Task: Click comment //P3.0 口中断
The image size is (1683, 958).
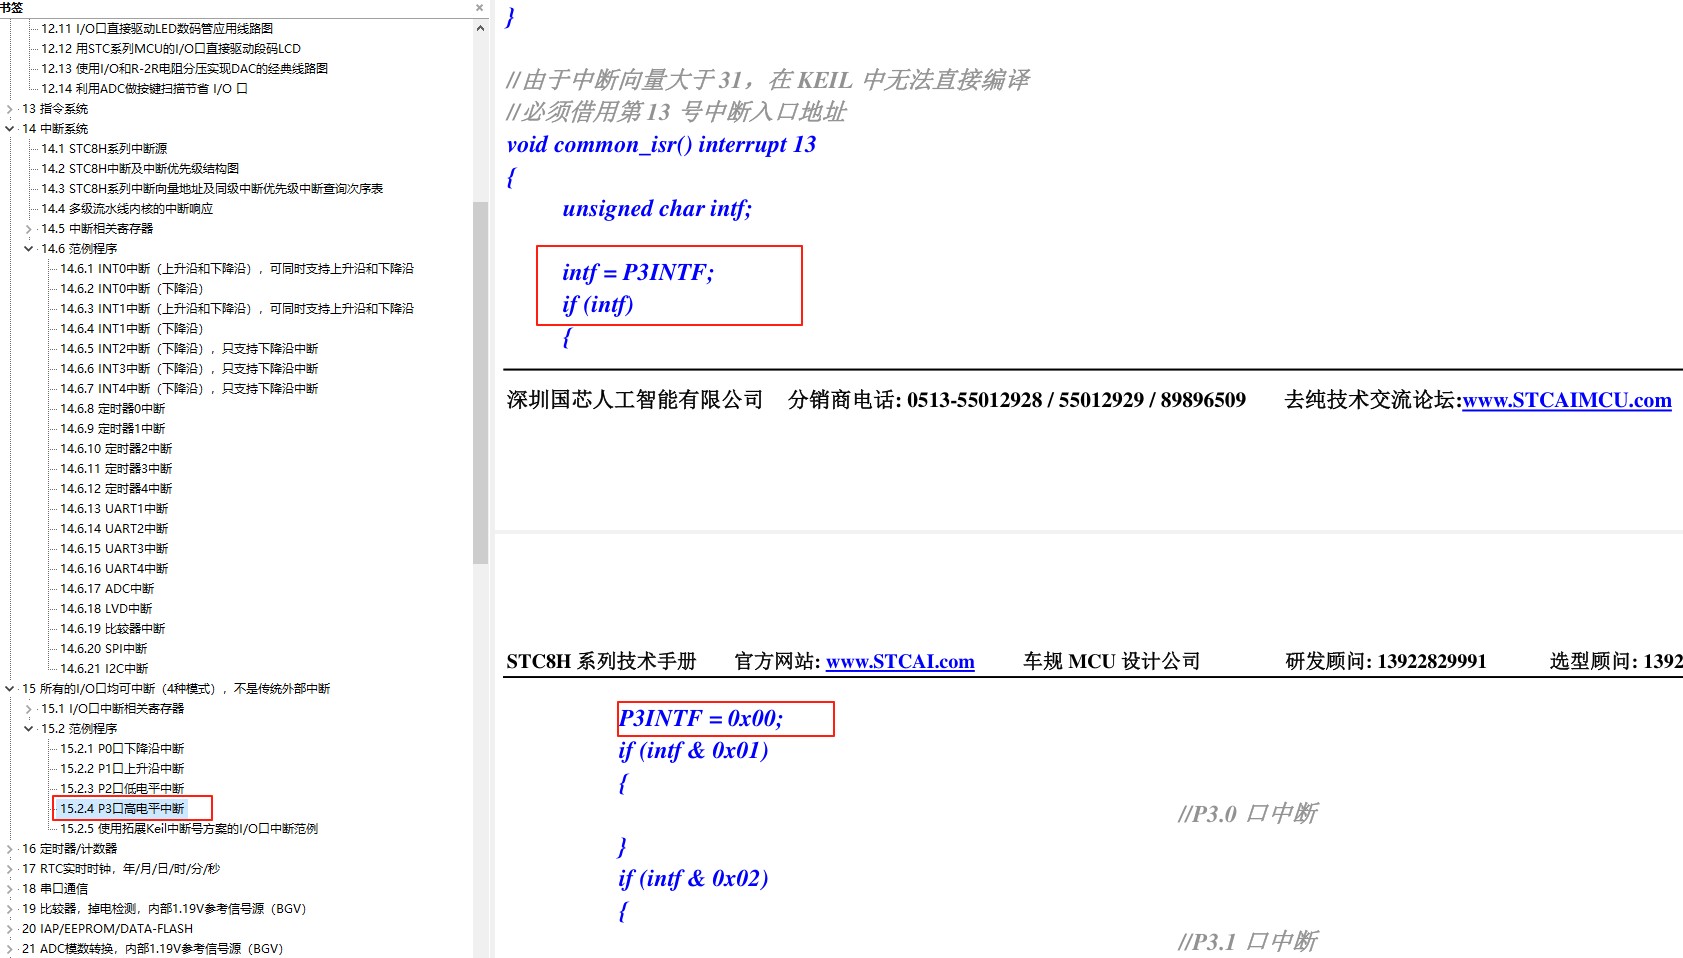Action: 1248,814
